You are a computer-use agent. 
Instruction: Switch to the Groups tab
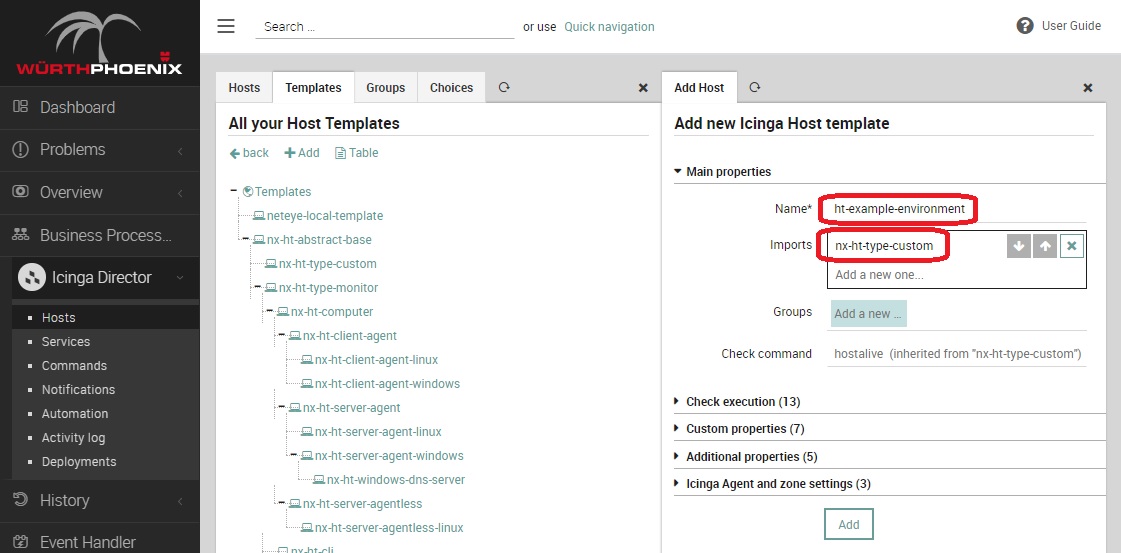point(385,88)
